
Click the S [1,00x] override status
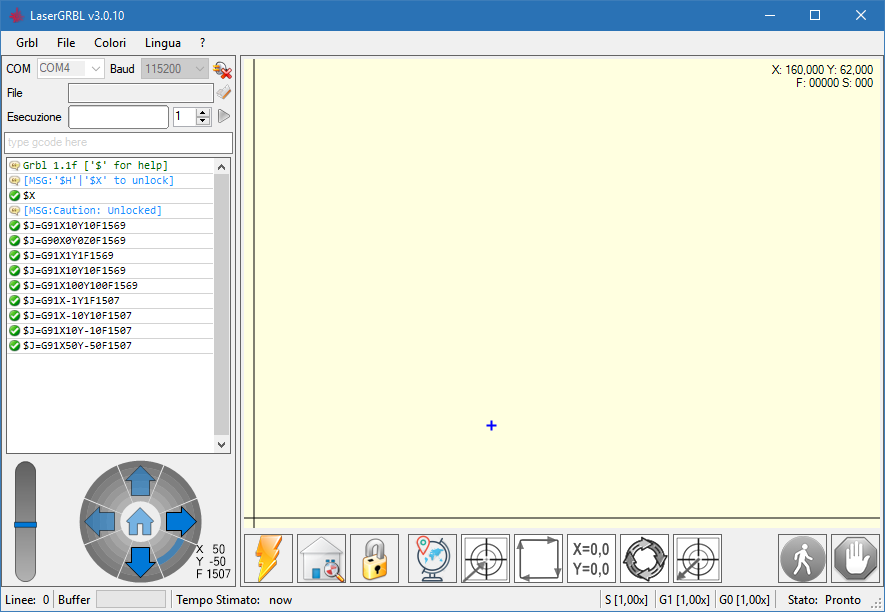click(626, 600)
